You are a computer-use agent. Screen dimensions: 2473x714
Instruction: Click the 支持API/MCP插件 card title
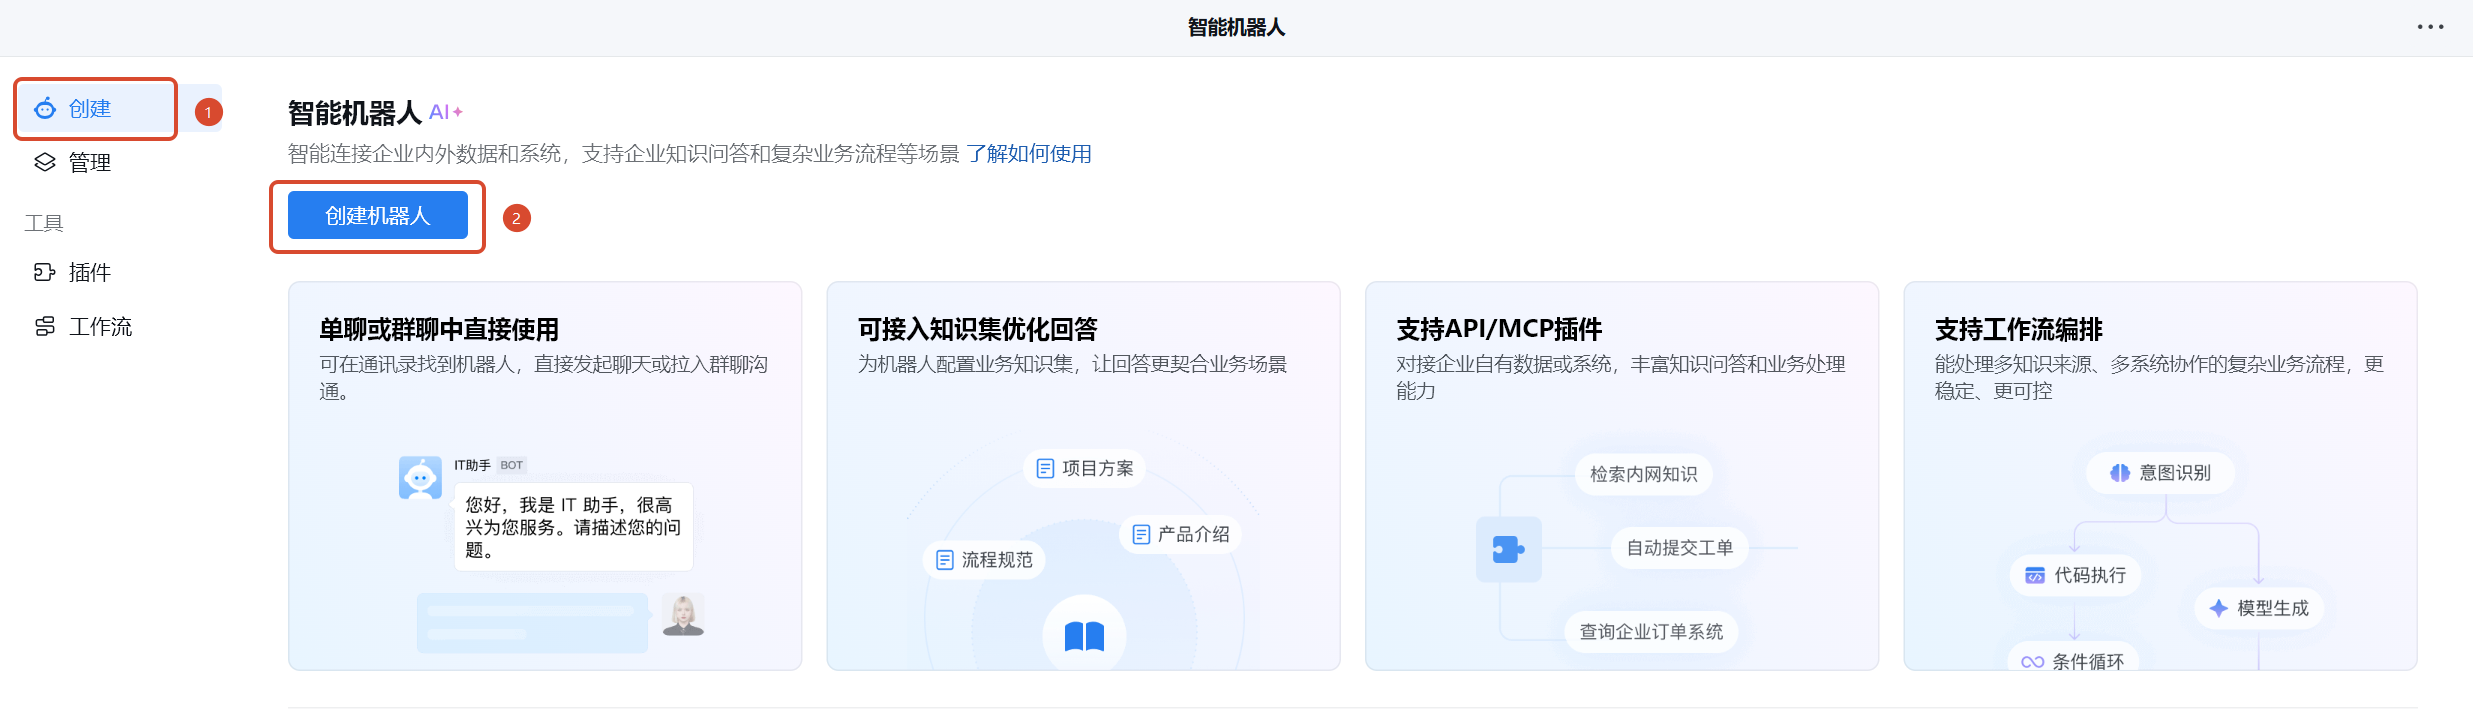(1499, 329)
